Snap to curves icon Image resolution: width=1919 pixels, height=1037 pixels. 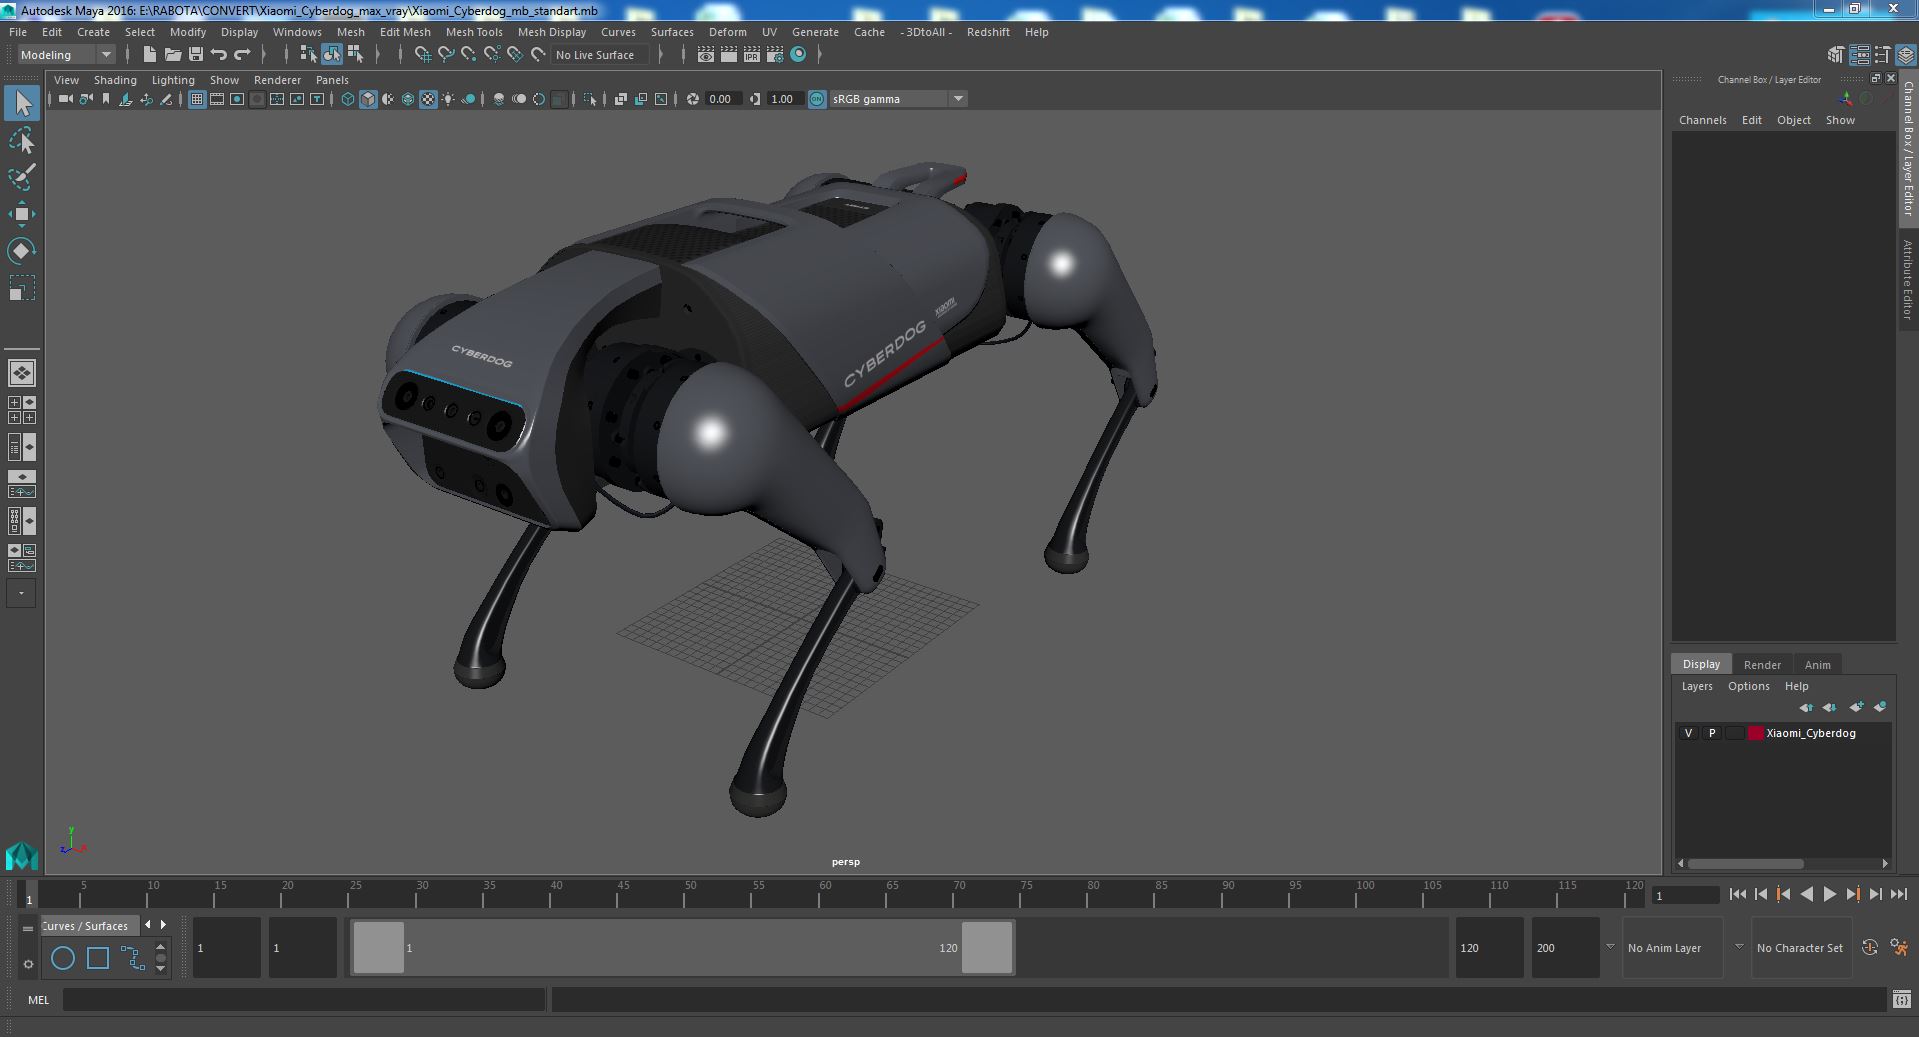click(x=446, y=55)
